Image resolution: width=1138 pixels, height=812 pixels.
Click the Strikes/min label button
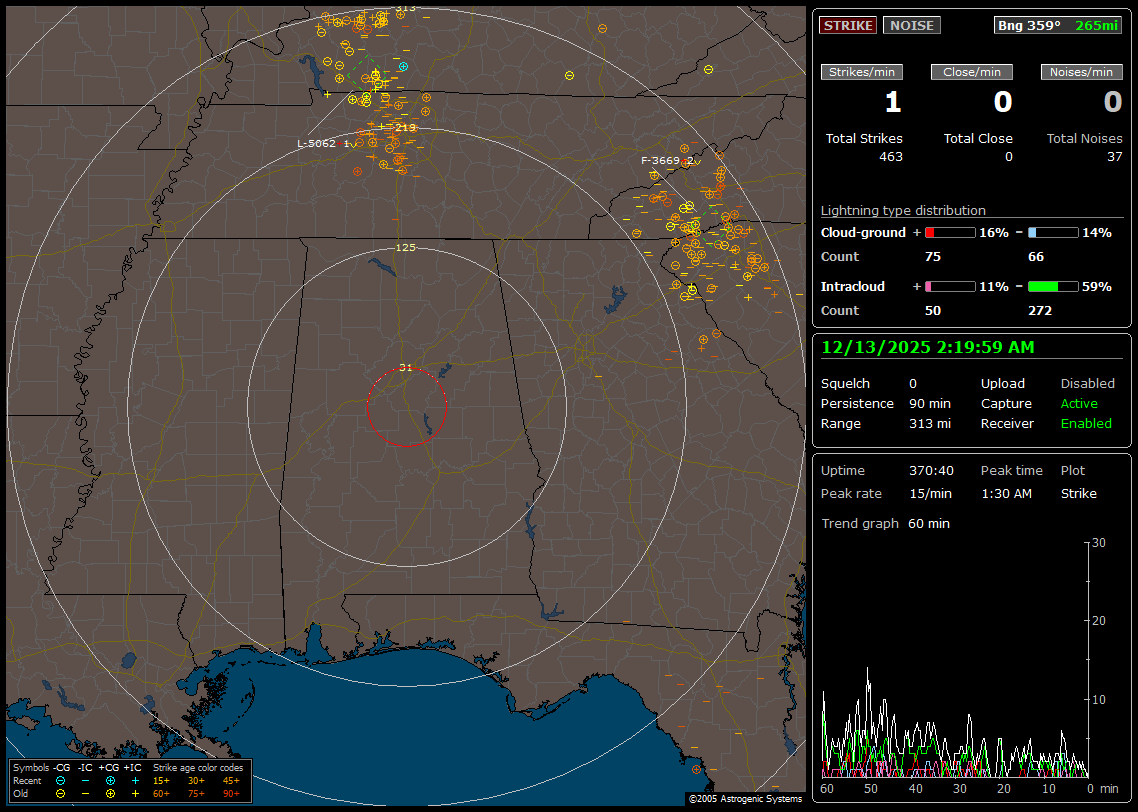[862, 72]
